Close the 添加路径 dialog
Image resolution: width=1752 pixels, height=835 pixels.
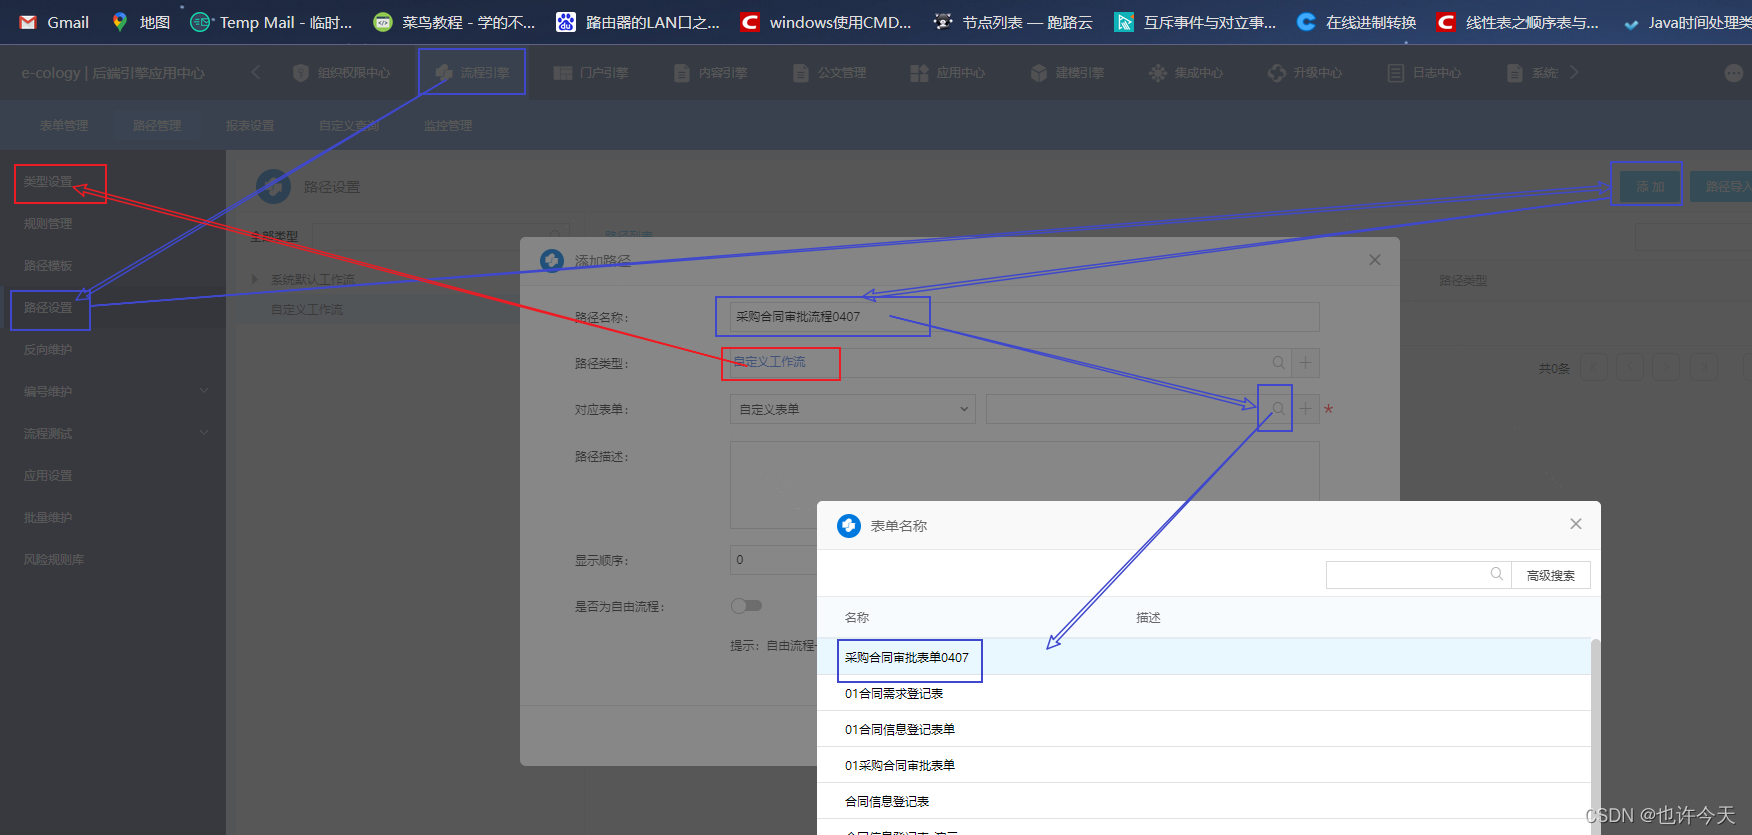(x=1375, y=260)
